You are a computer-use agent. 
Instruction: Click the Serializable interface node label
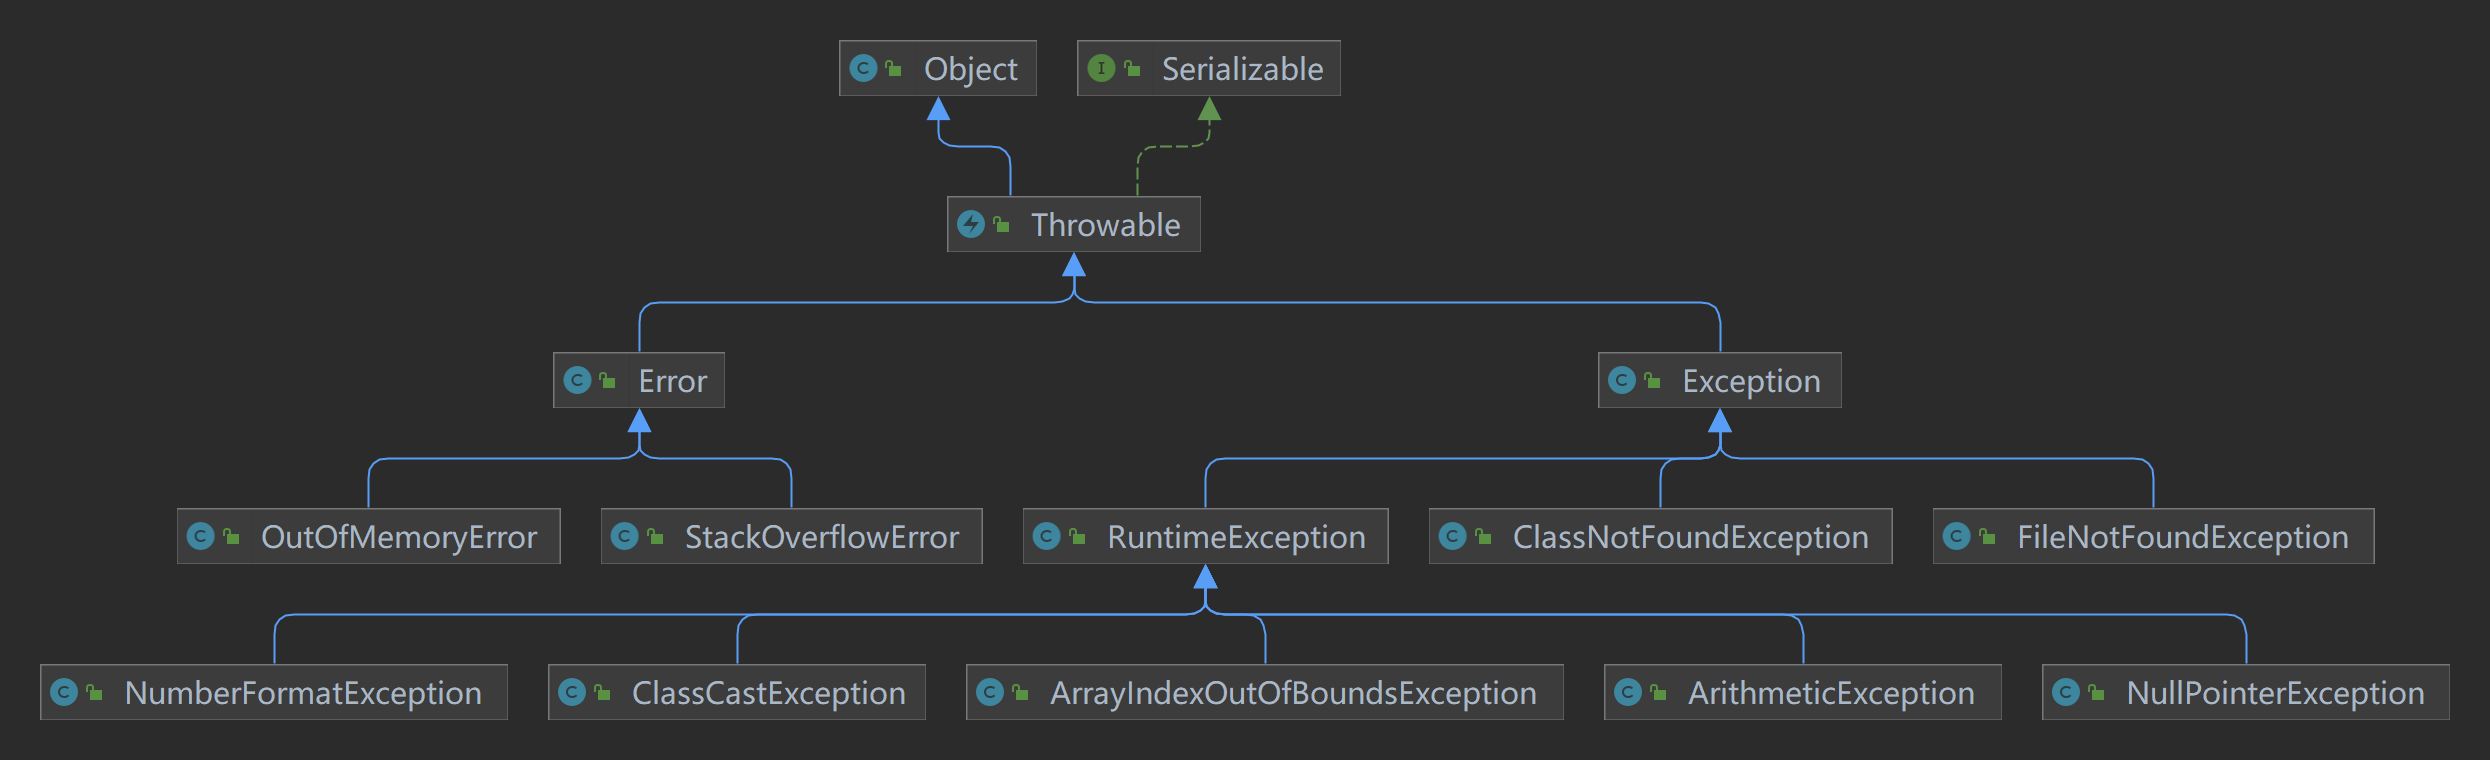pyautogui.click(x=1242, y=69)
